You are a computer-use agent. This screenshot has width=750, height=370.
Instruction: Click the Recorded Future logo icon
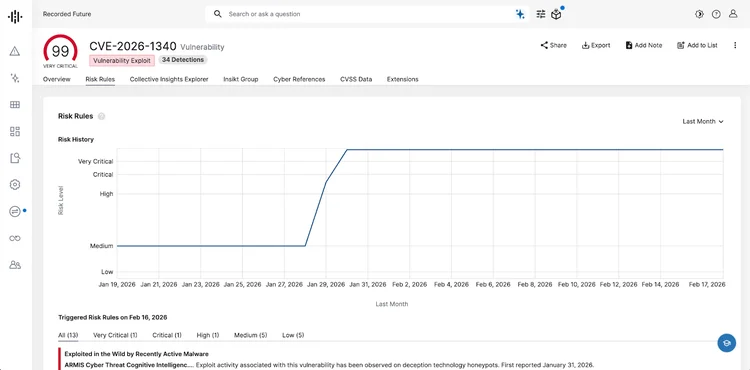coord(15,16)
